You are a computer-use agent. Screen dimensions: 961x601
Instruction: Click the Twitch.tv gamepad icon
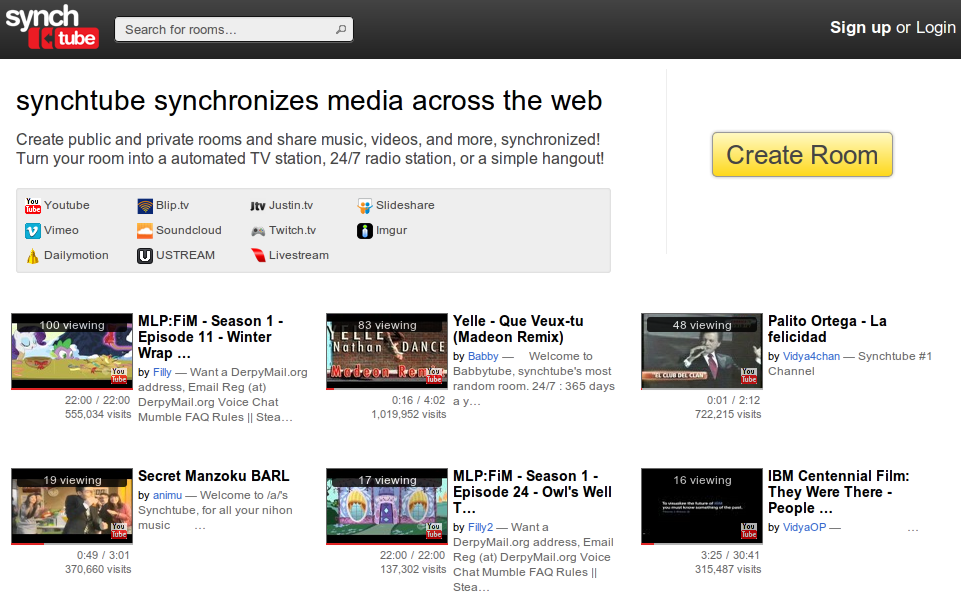tap(258, 231)
